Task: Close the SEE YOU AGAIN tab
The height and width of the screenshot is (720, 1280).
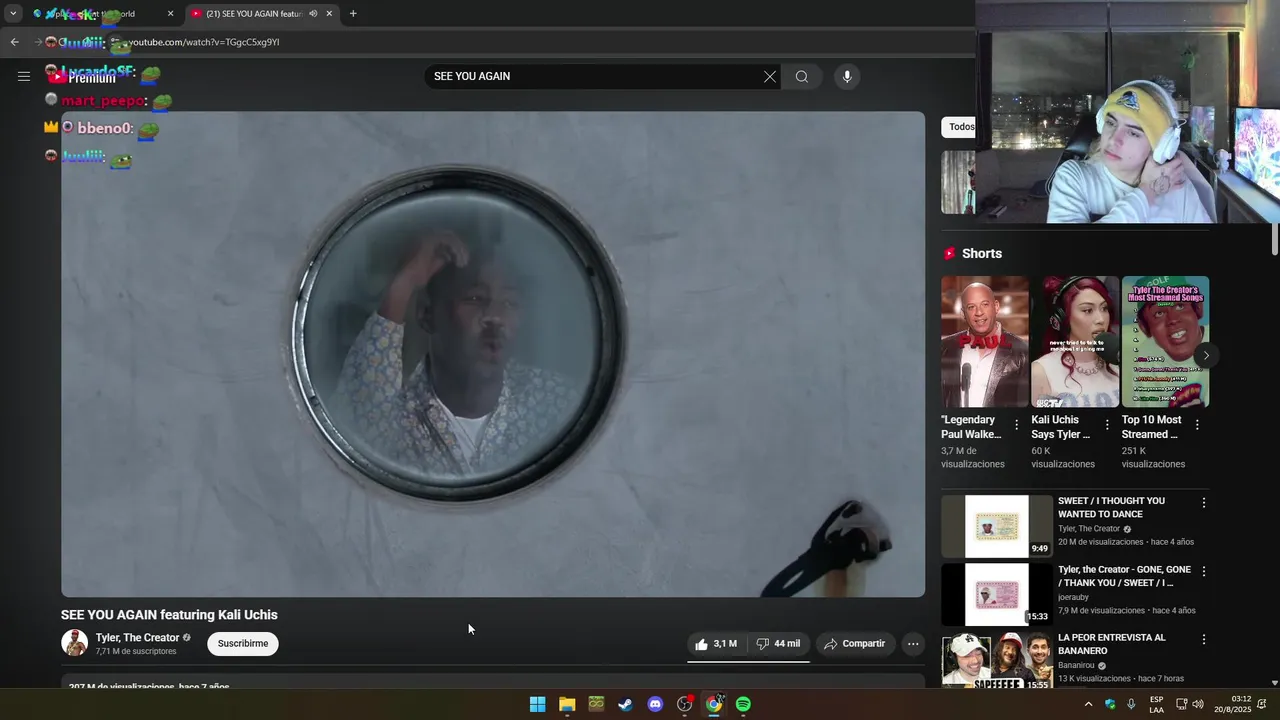Action: tap(329, 14)
